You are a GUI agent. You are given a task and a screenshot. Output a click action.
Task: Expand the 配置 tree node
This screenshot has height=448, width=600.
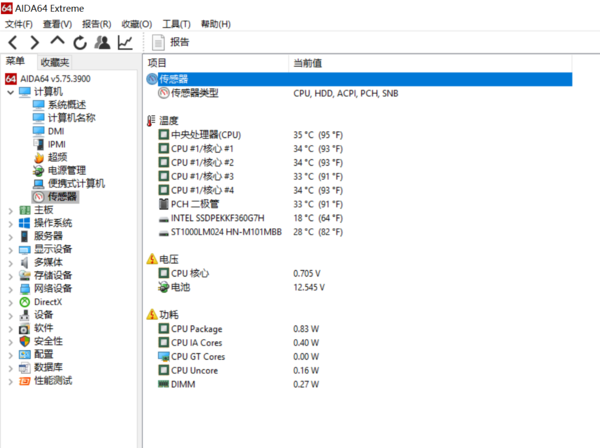coord(10,355)
